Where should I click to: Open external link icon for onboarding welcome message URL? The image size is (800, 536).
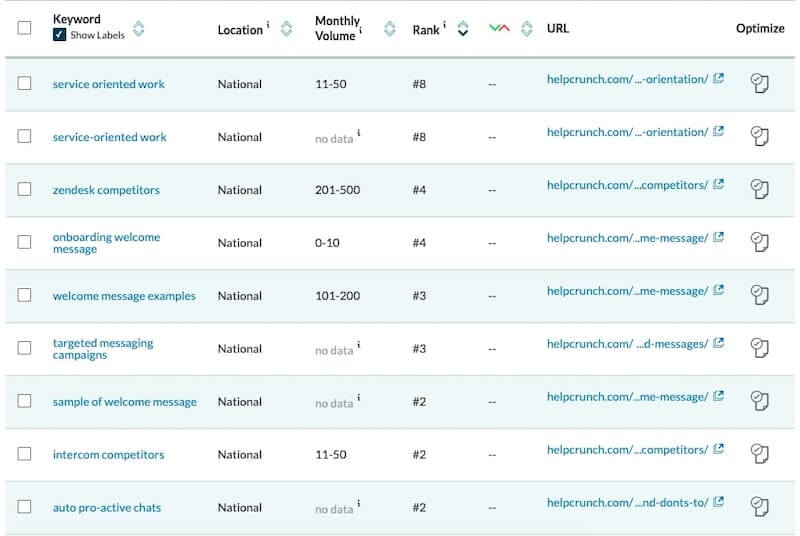tap(718, 237)
